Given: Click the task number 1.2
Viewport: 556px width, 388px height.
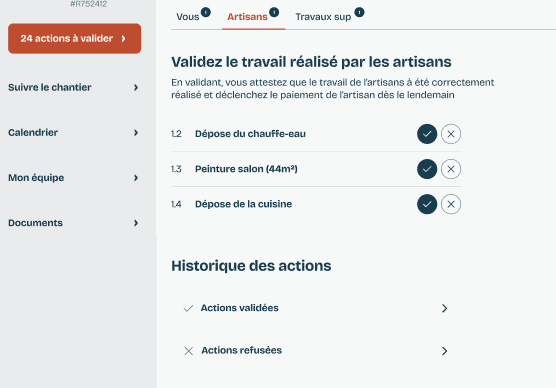Looking at the screenshot, I should coord(176,134).
